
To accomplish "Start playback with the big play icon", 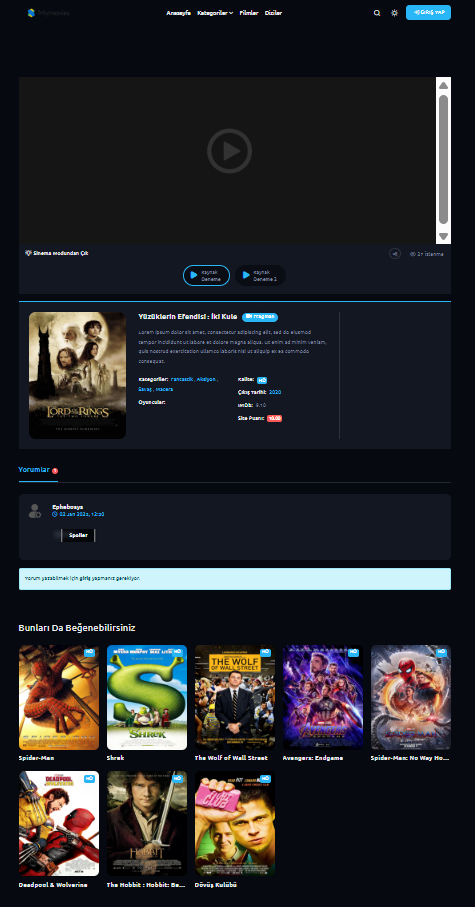I will 230,151.
